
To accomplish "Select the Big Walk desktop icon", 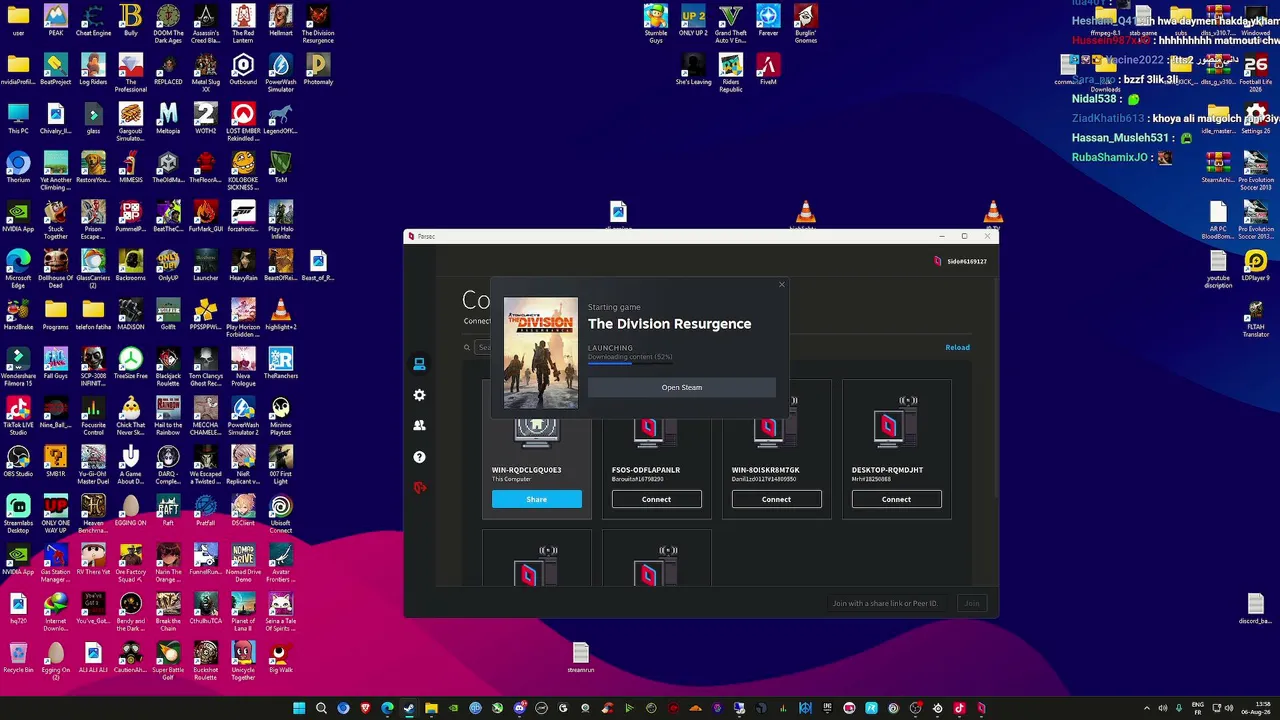I will [281, 659].
